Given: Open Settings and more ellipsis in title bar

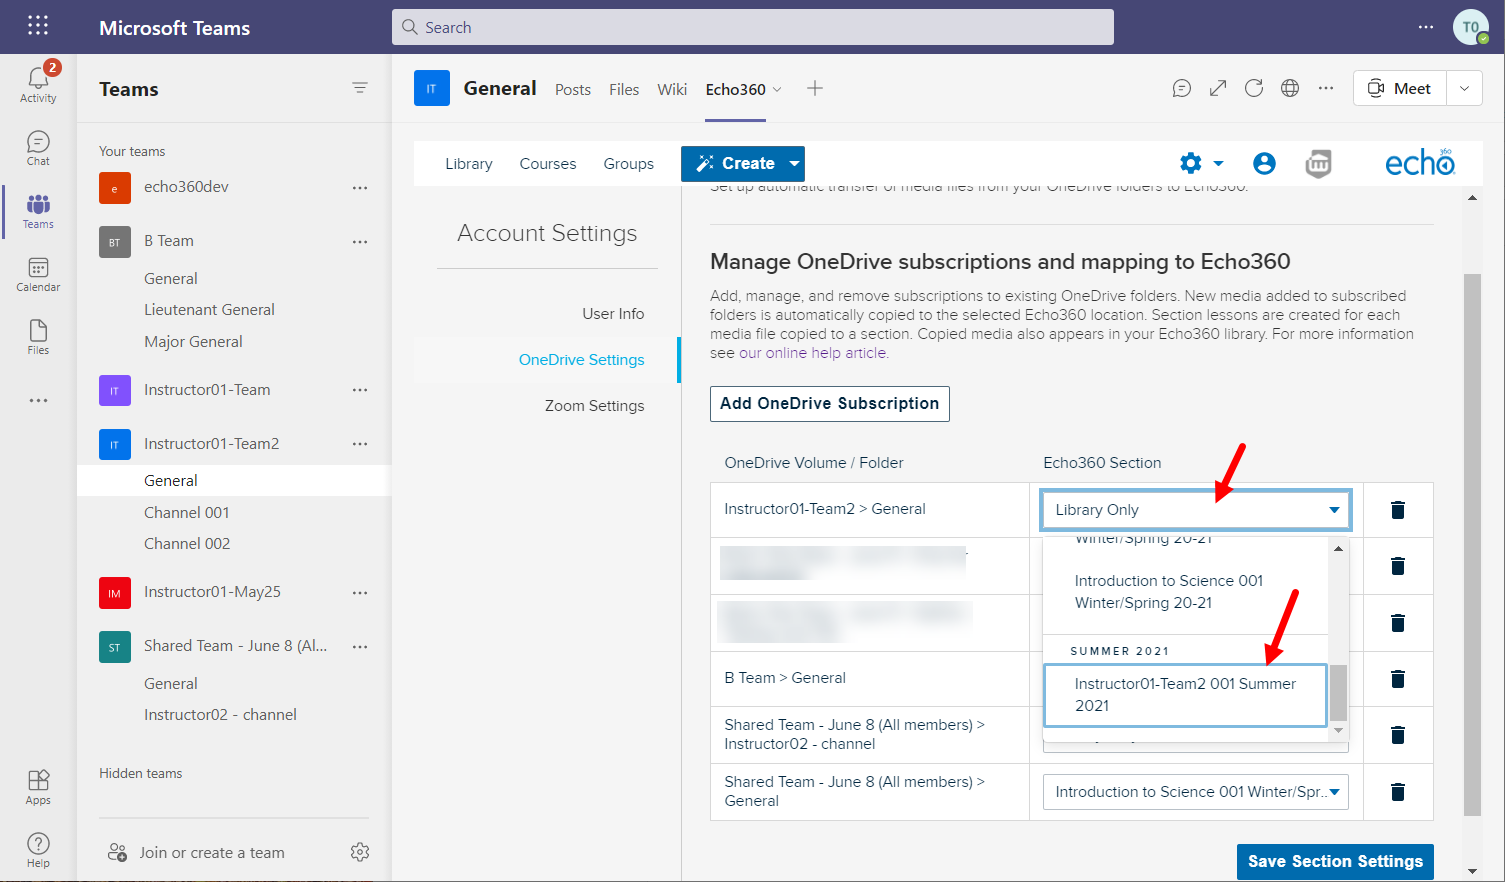Looking at the screenshot, I should pyautogui.click(x=1426, y=27).
